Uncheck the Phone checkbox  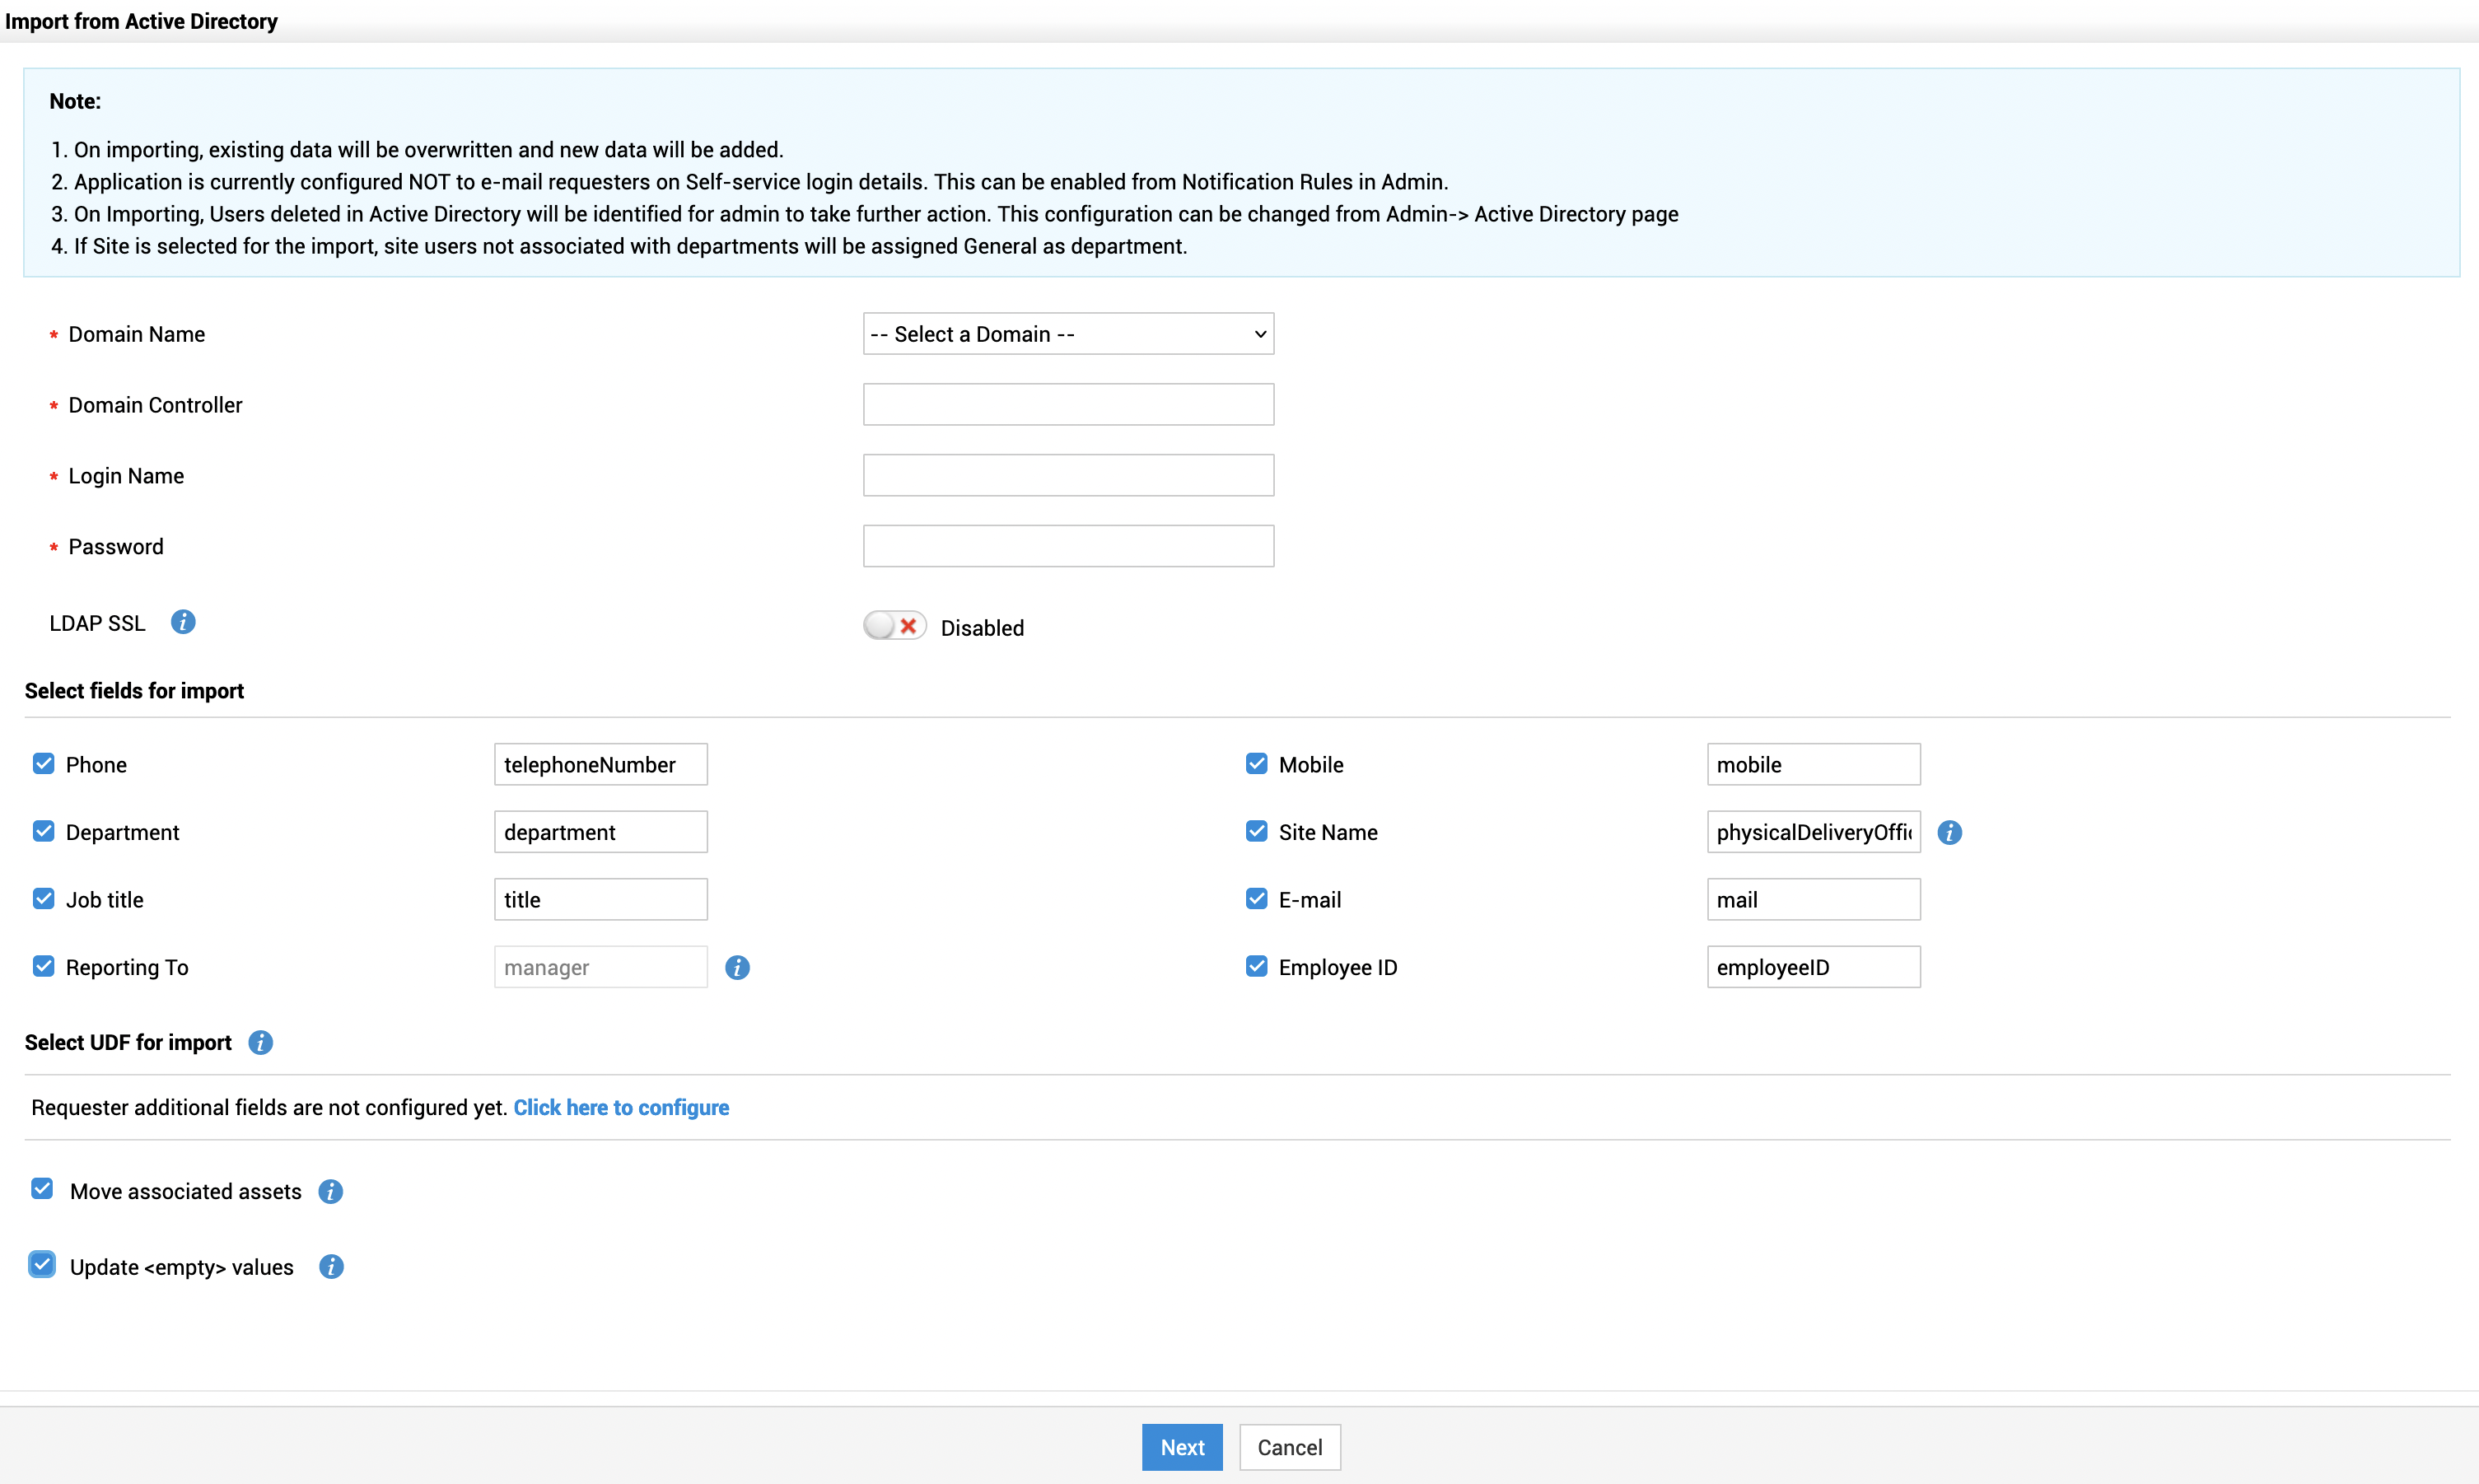pyautogui.click(x=43, y=764)
